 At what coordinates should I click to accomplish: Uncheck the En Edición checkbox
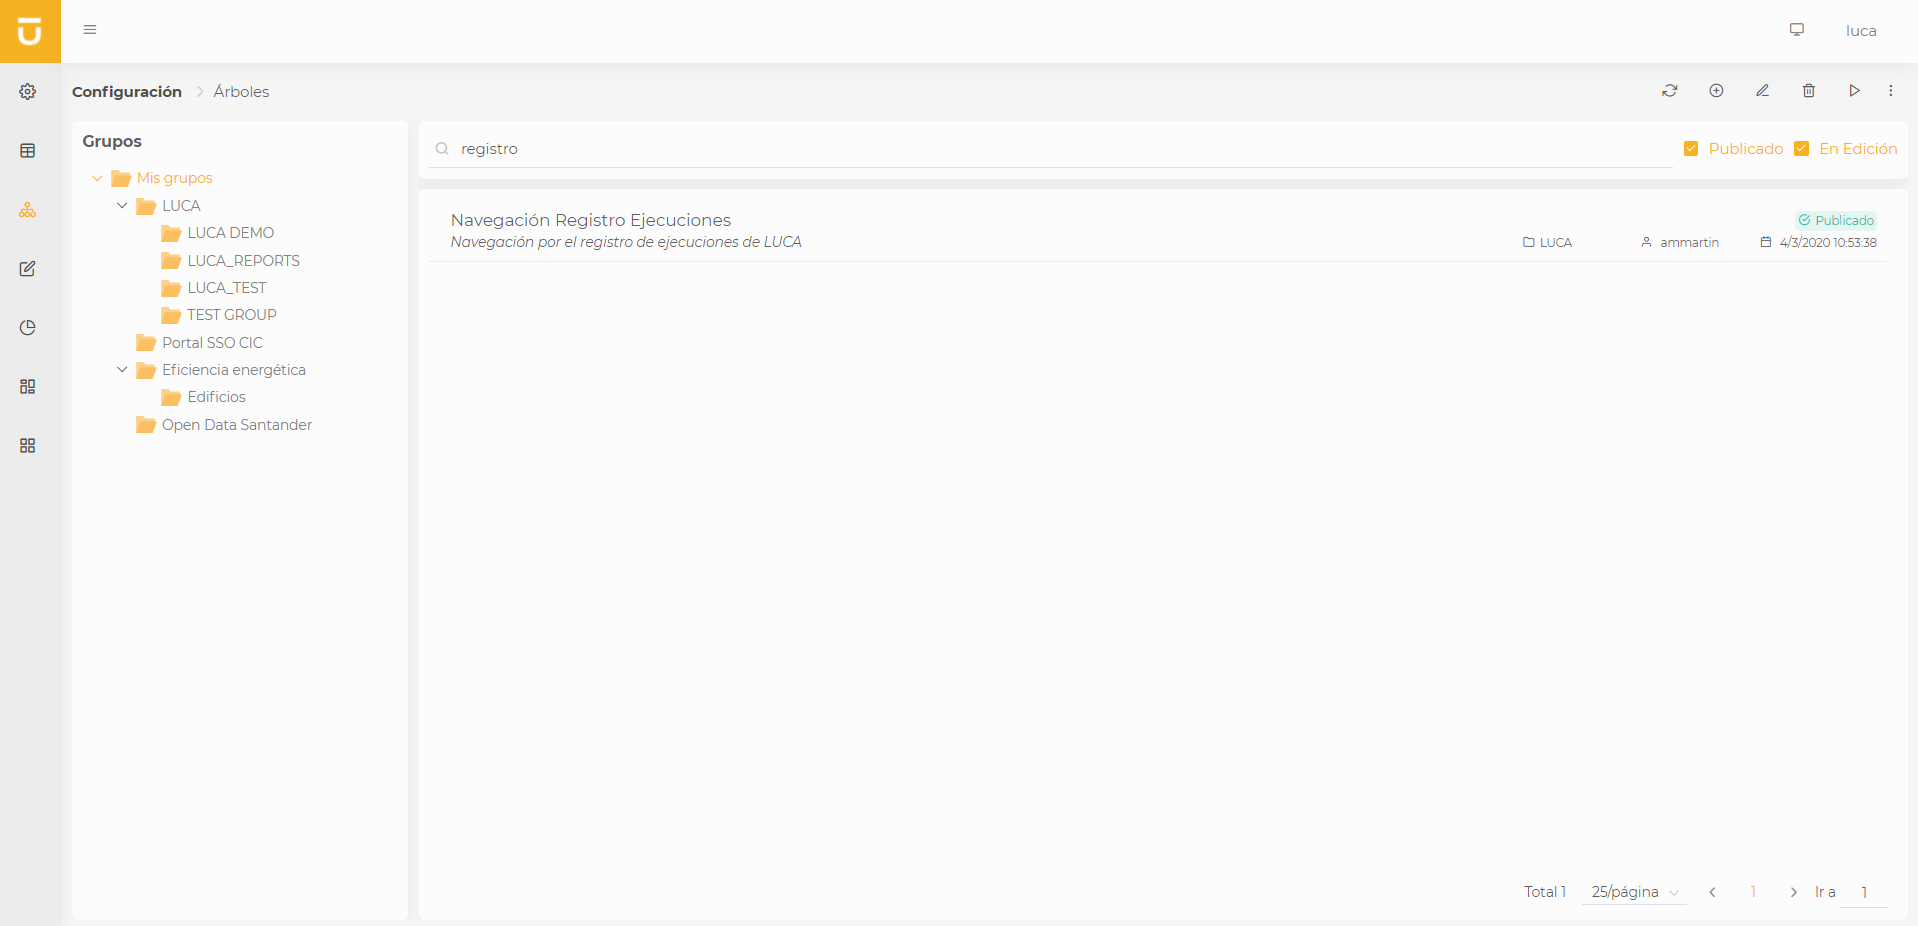coord(1801,149)
